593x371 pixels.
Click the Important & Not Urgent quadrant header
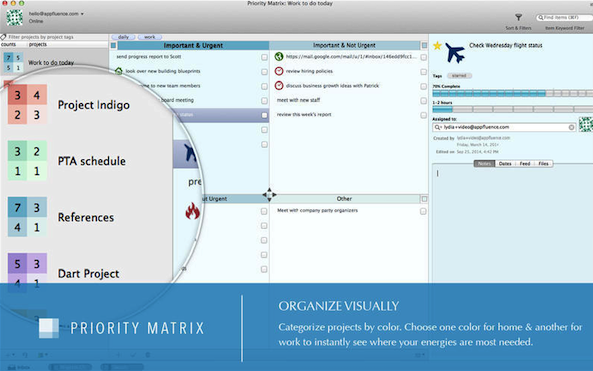click(344, 45)
